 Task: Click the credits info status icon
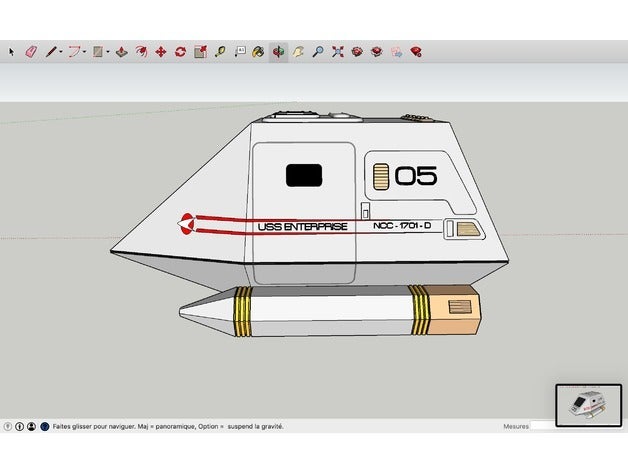pos(19,427)
